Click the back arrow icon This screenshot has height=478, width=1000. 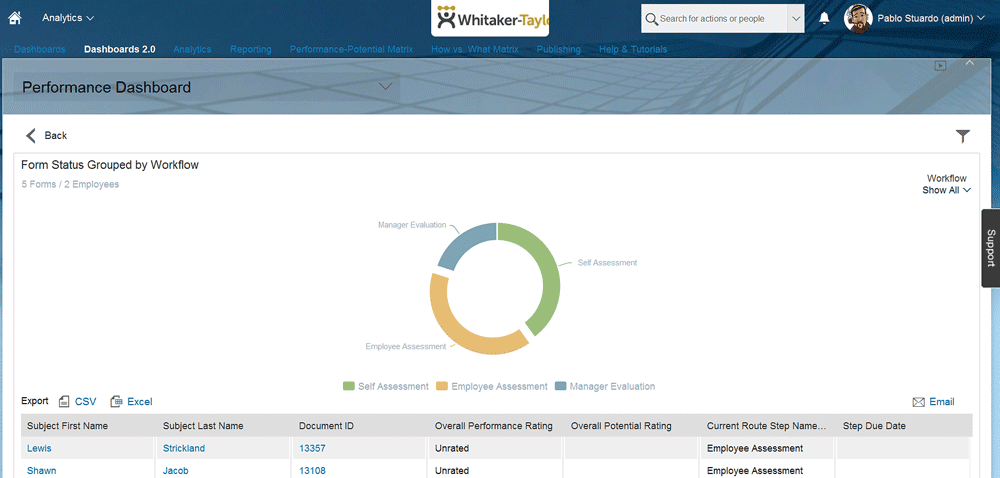coord(31,135)
